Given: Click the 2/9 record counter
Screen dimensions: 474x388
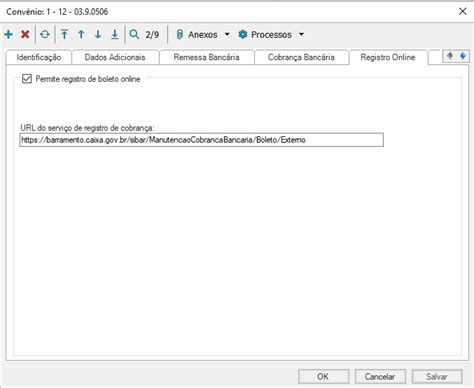Looking at the screenshot, I should (152, 34).
